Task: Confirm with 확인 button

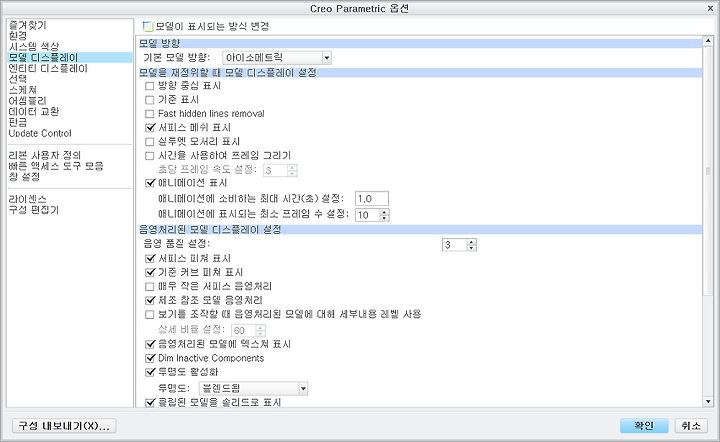Action: click(x=644, y=426)
